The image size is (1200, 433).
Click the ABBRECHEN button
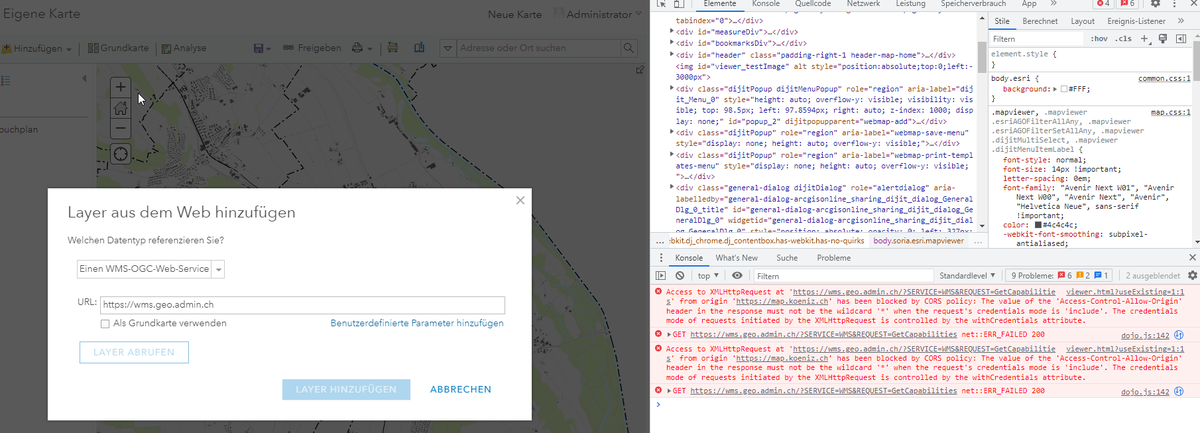tap(460, 389)
